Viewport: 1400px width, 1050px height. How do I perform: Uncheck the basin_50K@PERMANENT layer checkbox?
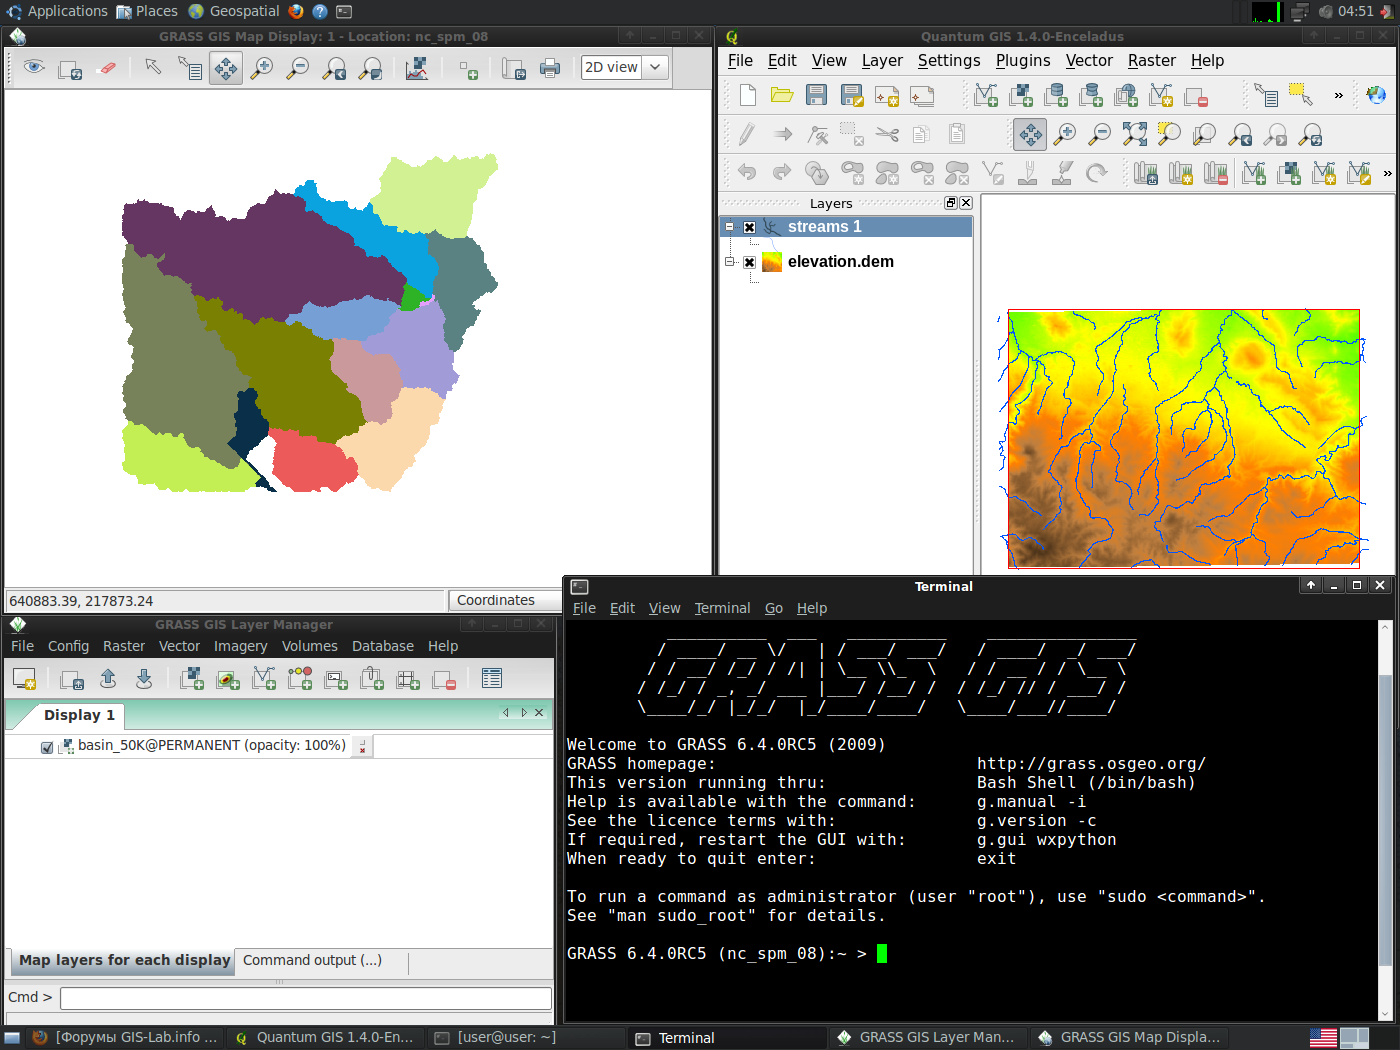(x=47, y=747)
